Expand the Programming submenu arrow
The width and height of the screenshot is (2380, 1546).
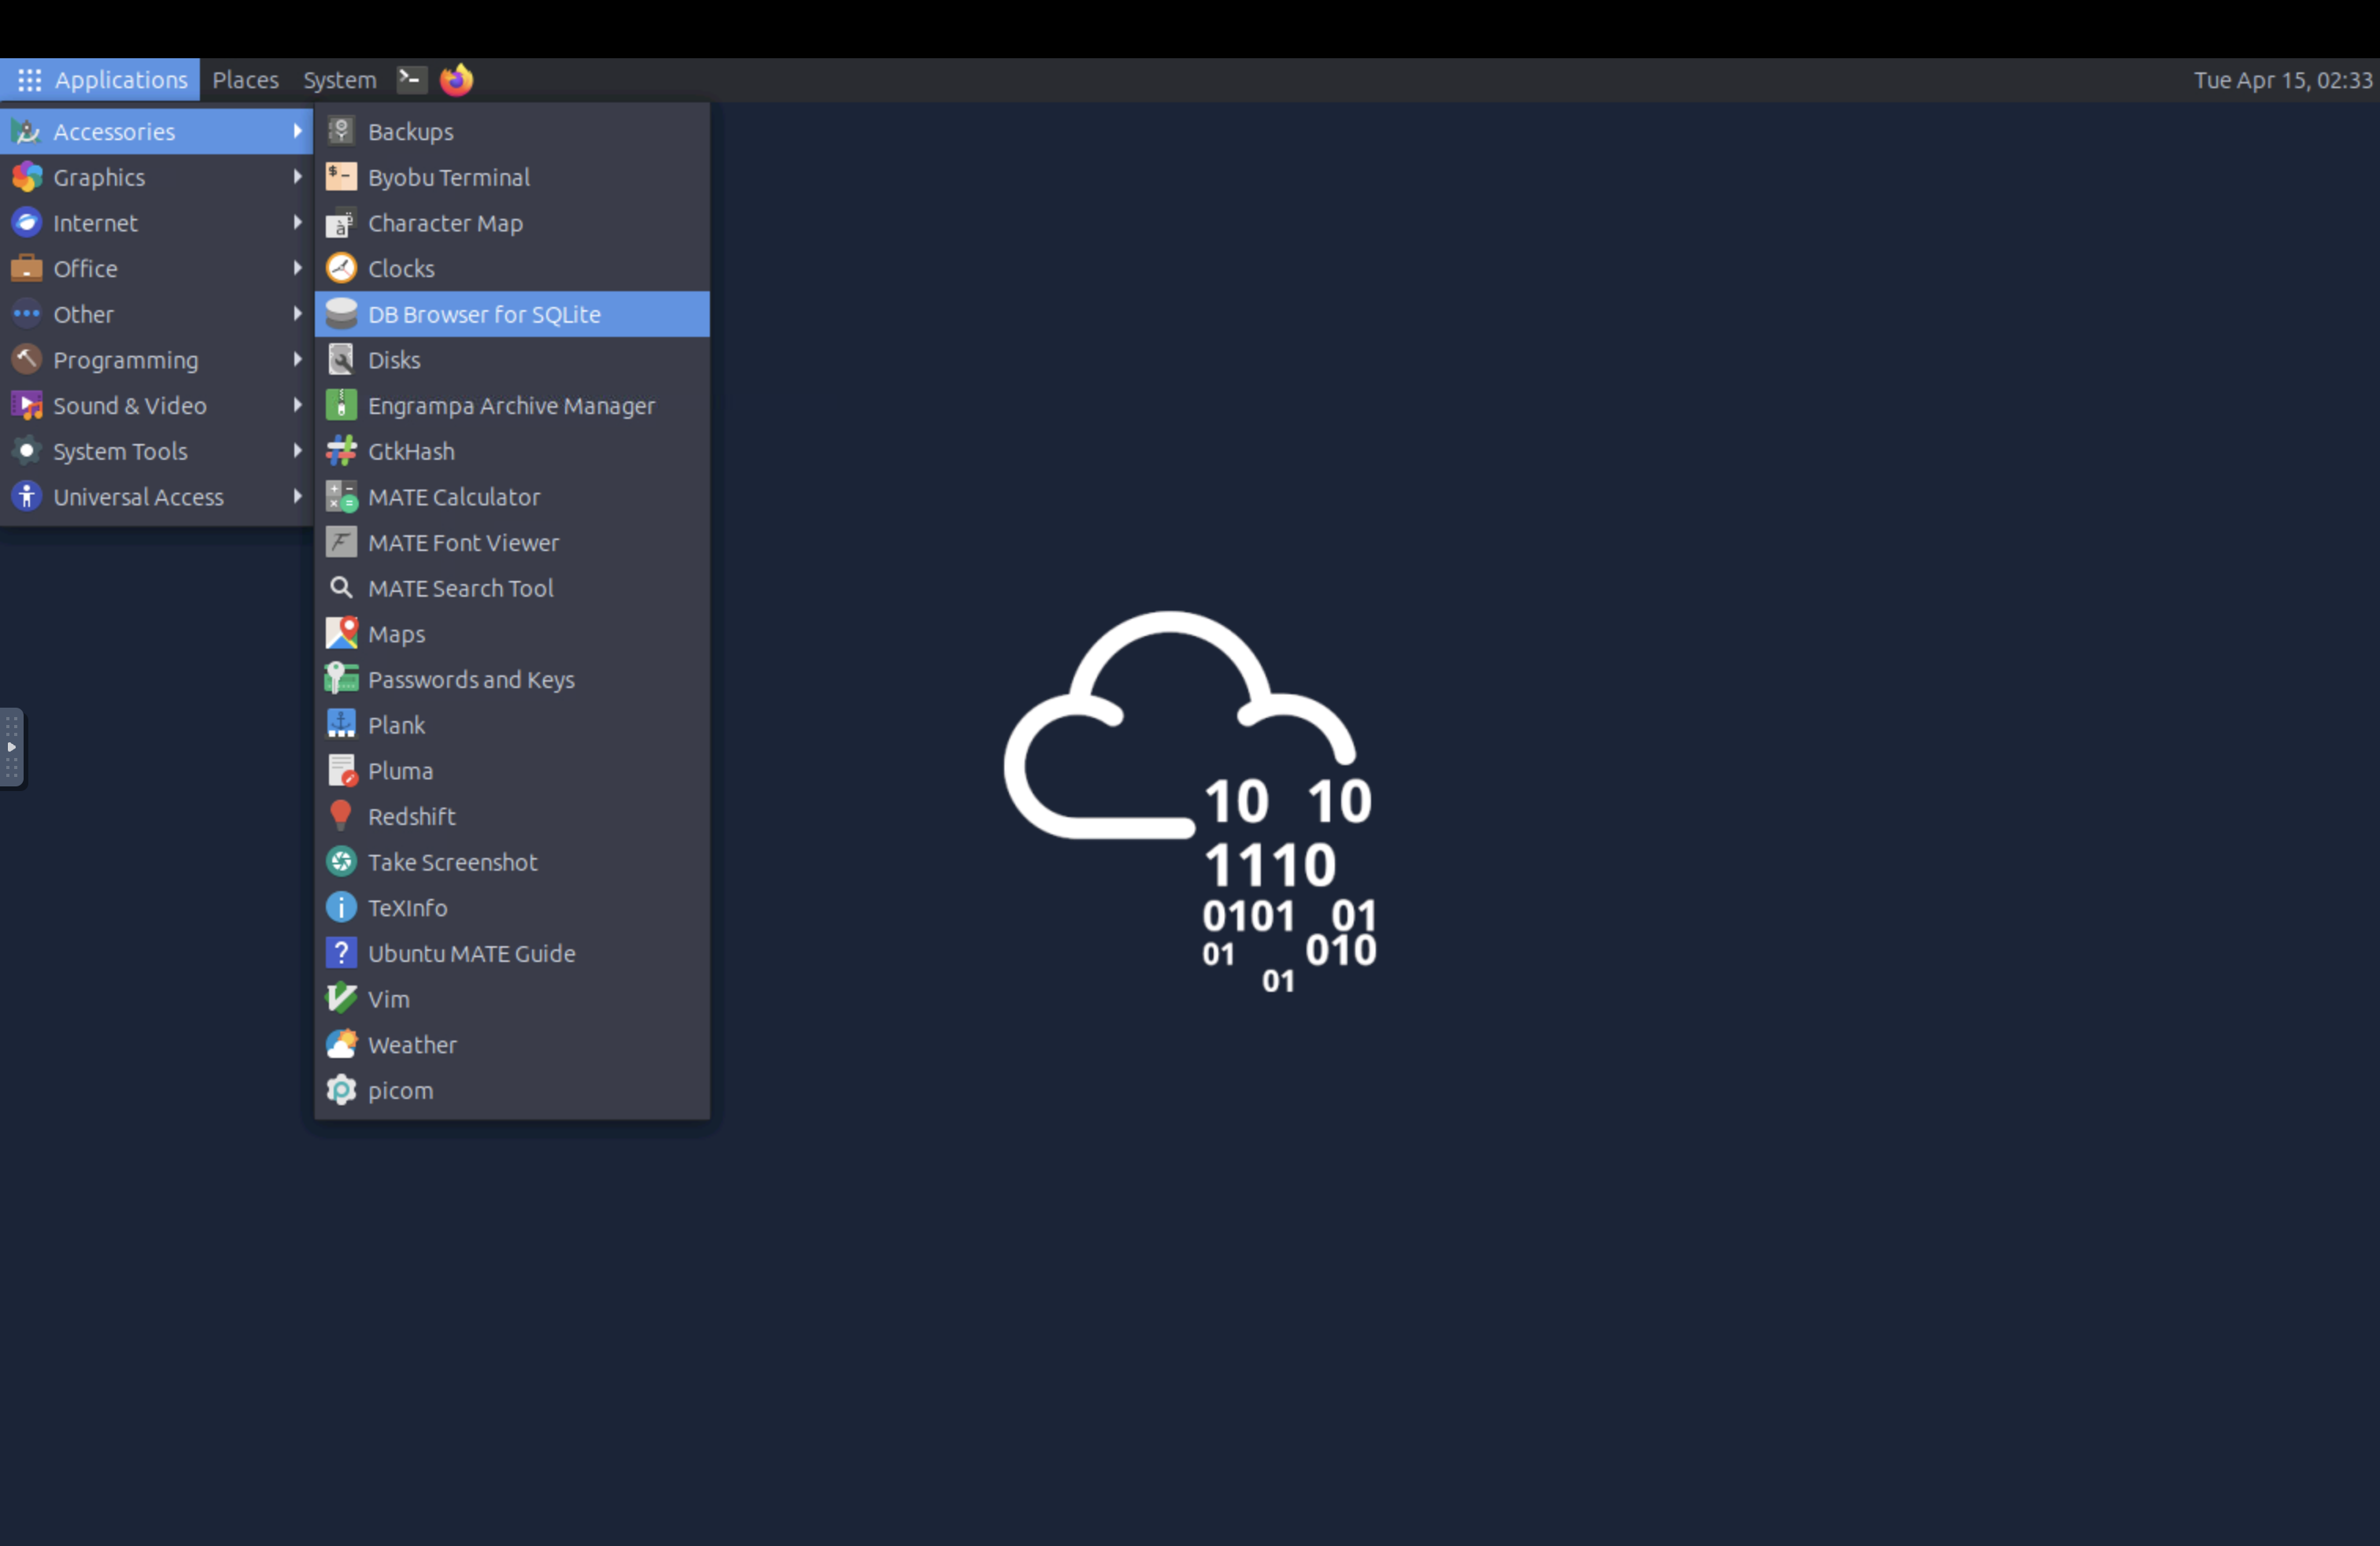[297, 360]
